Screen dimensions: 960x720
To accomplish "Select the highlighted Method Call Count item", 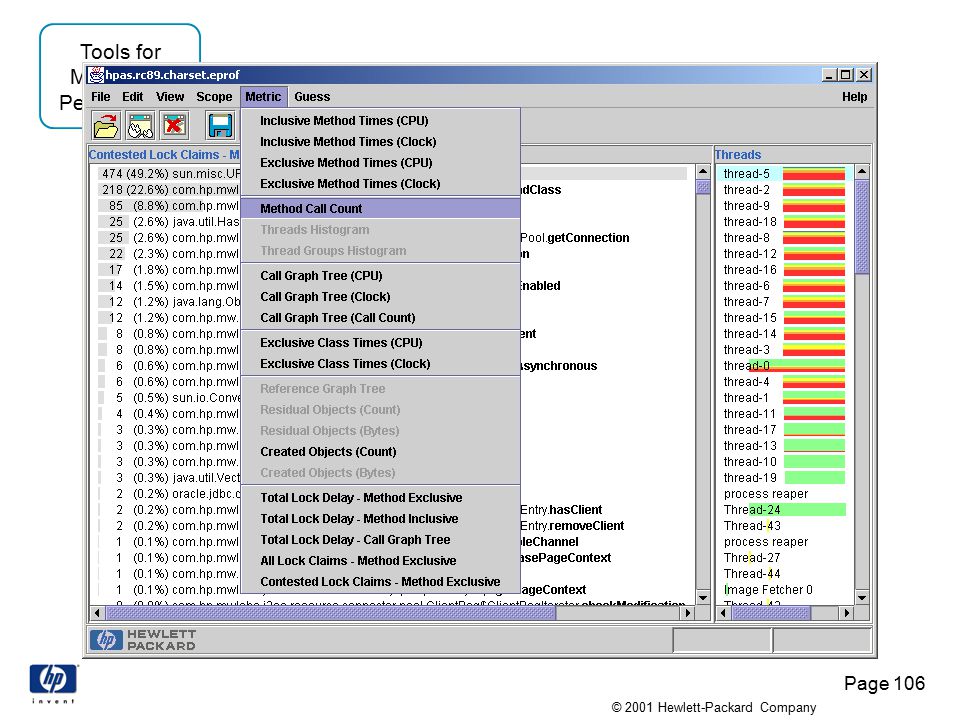I will coord(381,209).
